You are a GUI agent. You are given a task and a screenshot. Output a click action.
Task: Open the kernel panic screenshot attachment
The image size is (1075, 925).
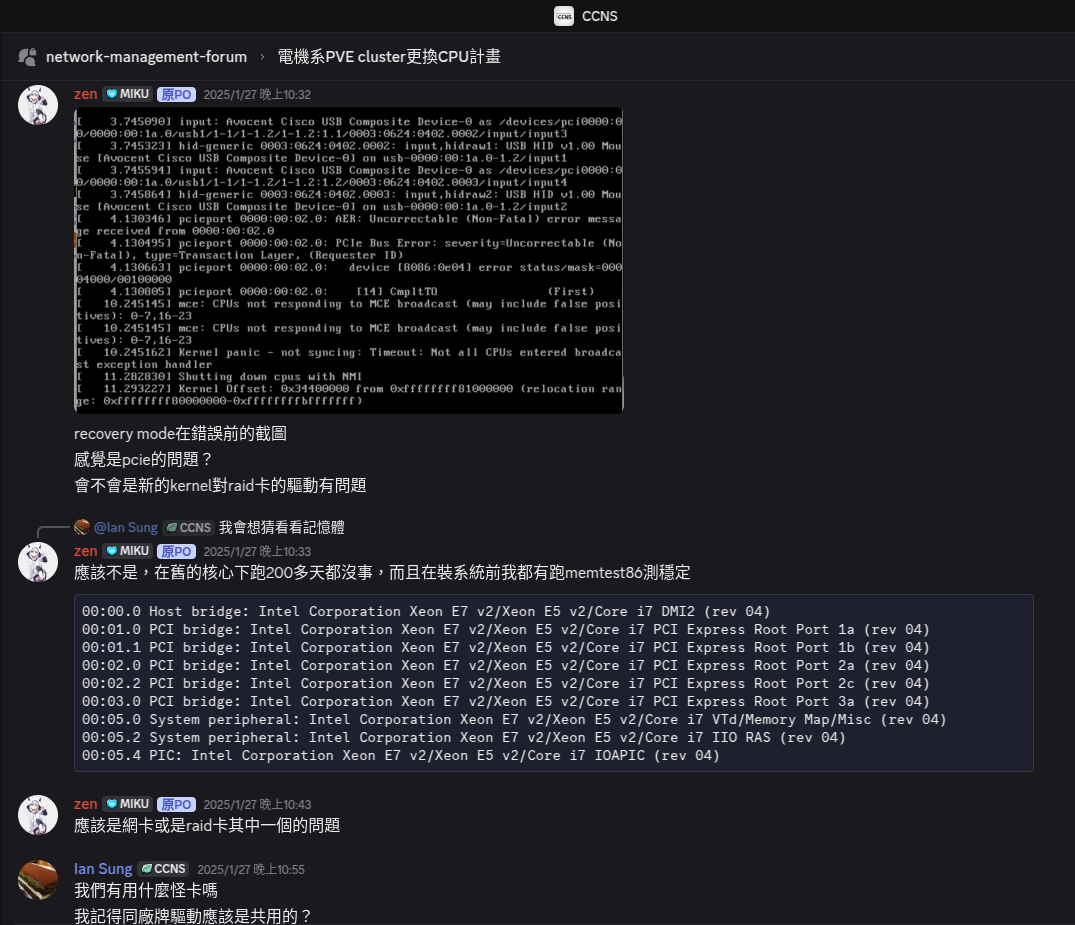pos(348,260)
